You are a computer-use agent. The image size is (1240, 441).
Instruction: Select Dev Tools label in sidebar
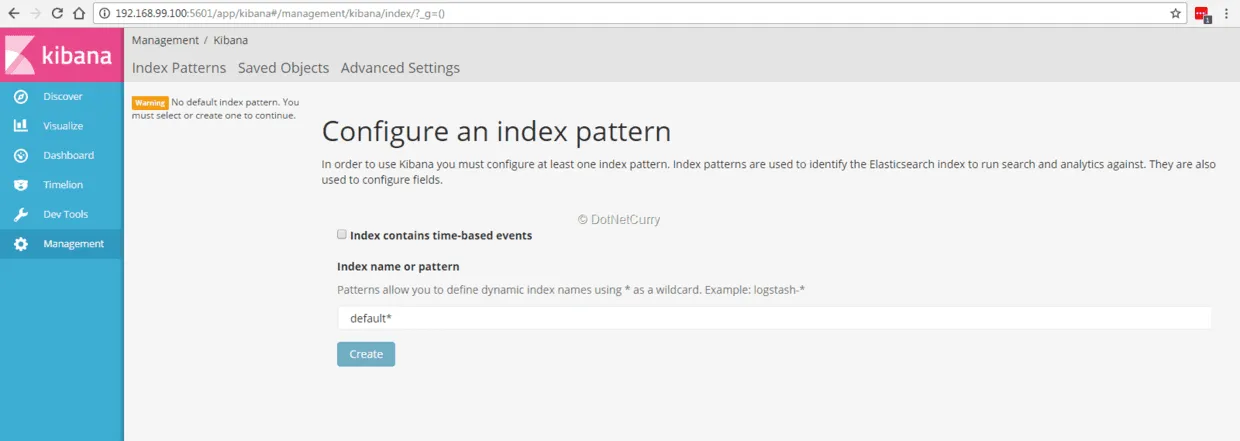coord(66,215)
